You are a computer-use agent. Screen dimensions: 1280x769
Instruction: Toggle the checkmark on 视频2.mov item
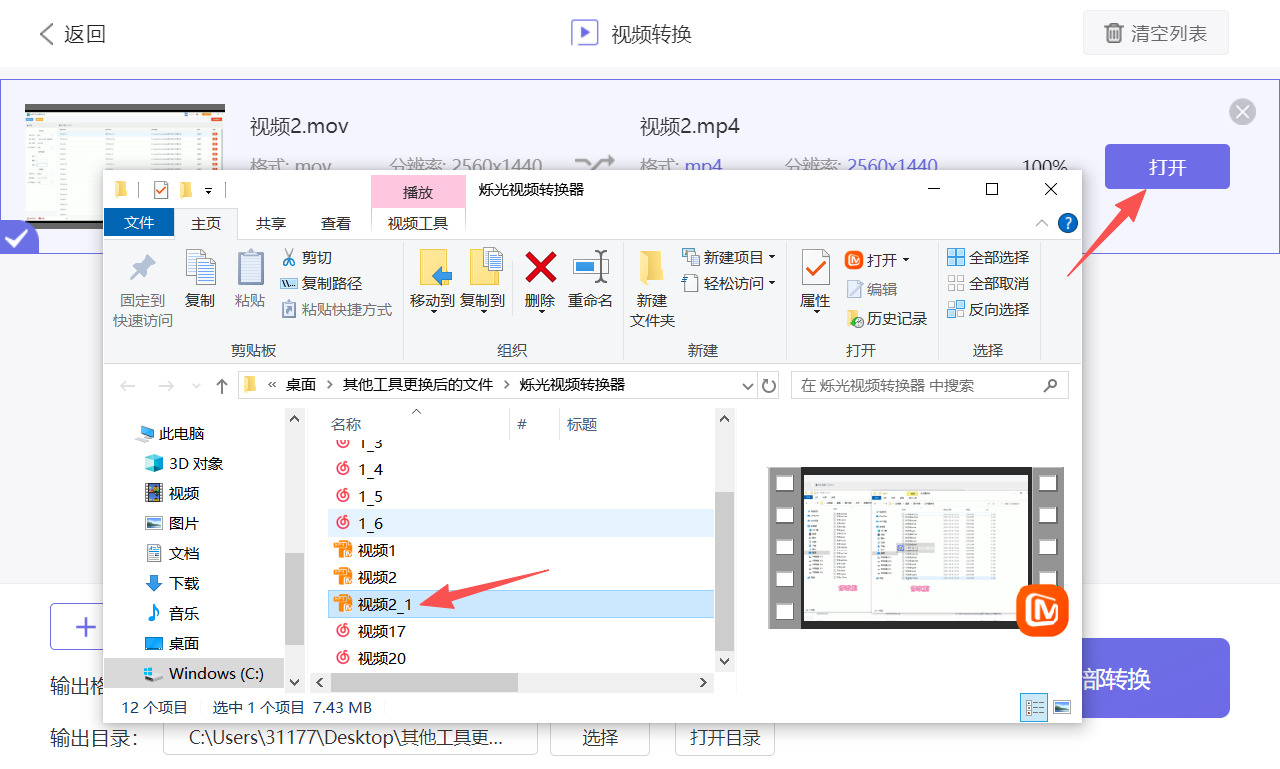18,238
